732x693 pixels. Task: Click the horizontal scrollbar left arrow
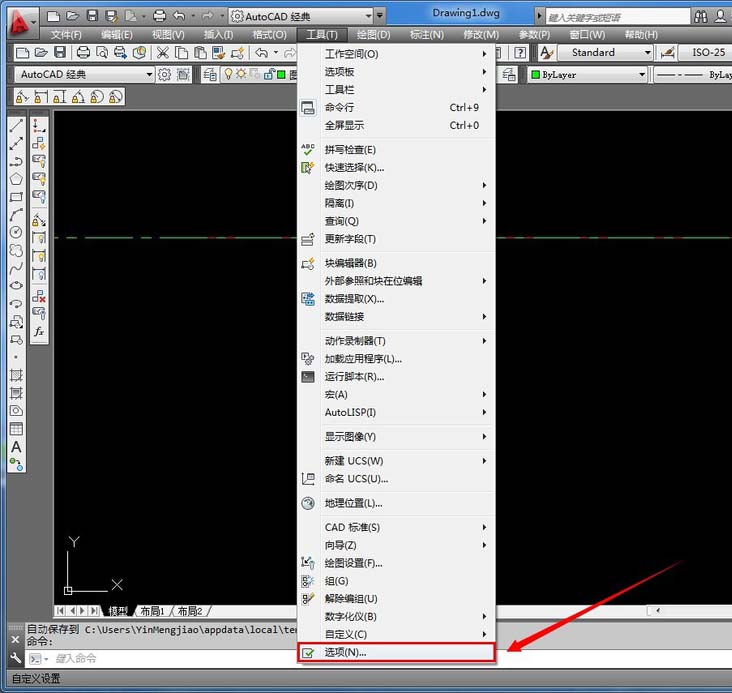658,610
